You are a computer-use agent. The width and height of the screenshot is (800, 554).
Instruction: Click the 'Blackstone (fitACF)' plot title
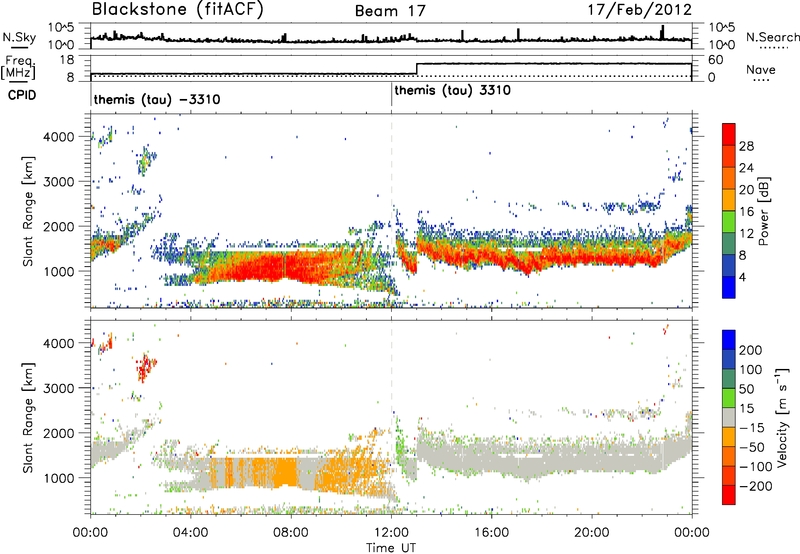pos(178,10)
